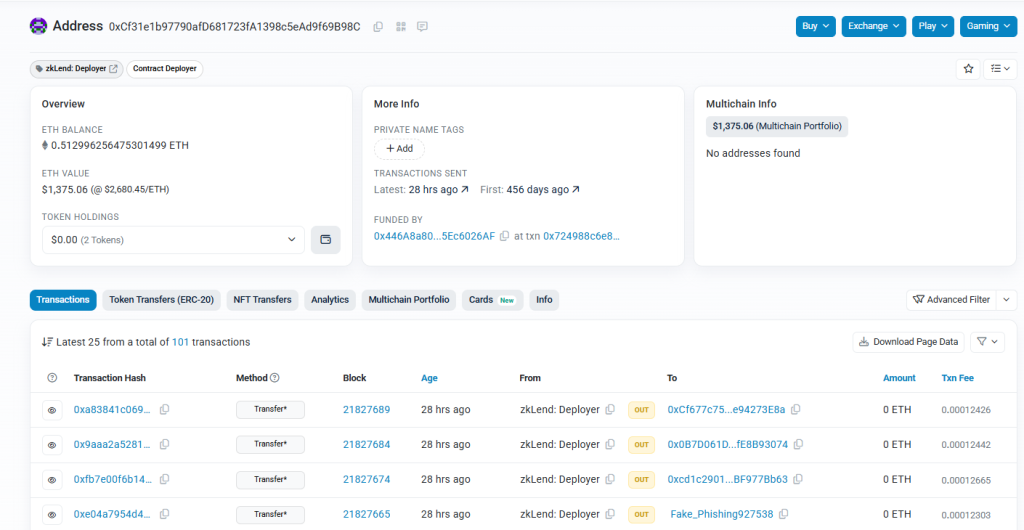Screen dimensions: 1024x530
Task: Copy the address at the page header
Action: [x=378, y=26]
